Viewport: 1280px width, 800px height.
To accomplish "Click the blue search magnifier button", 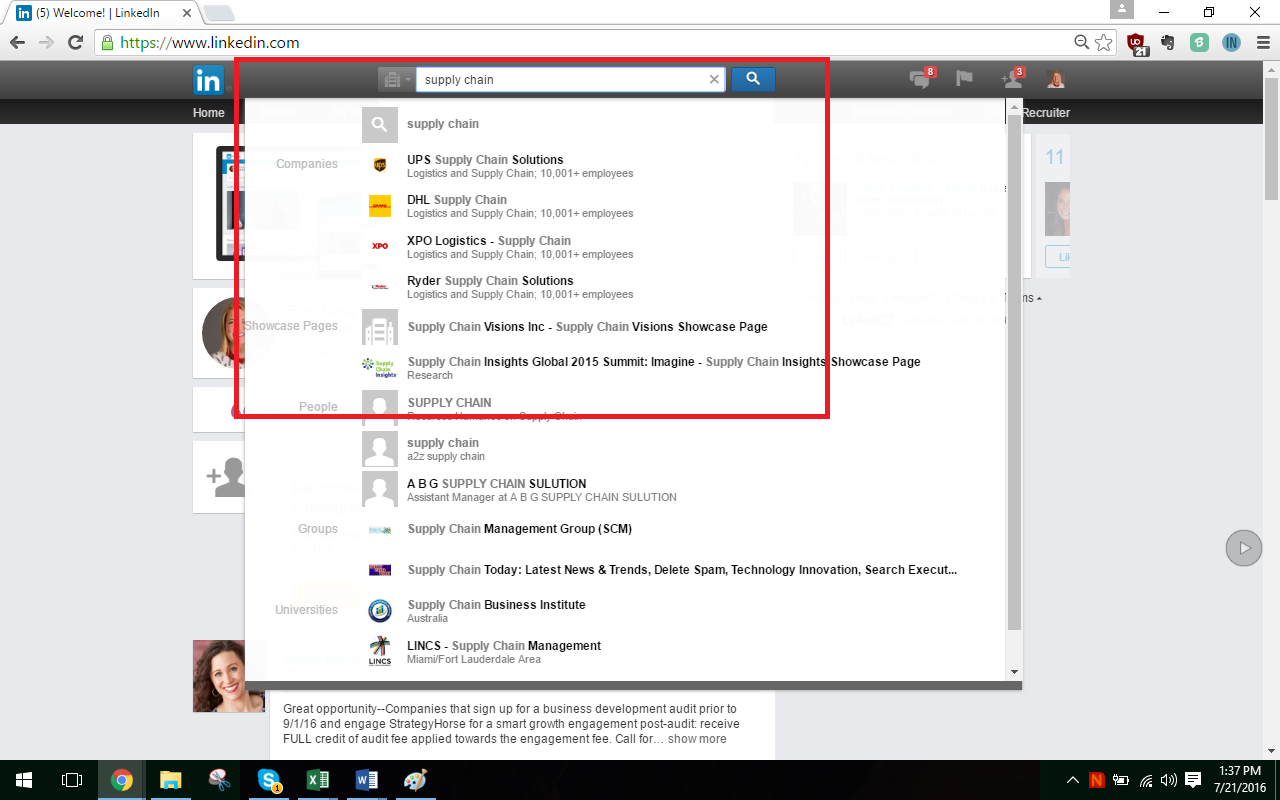I will 753,79.
